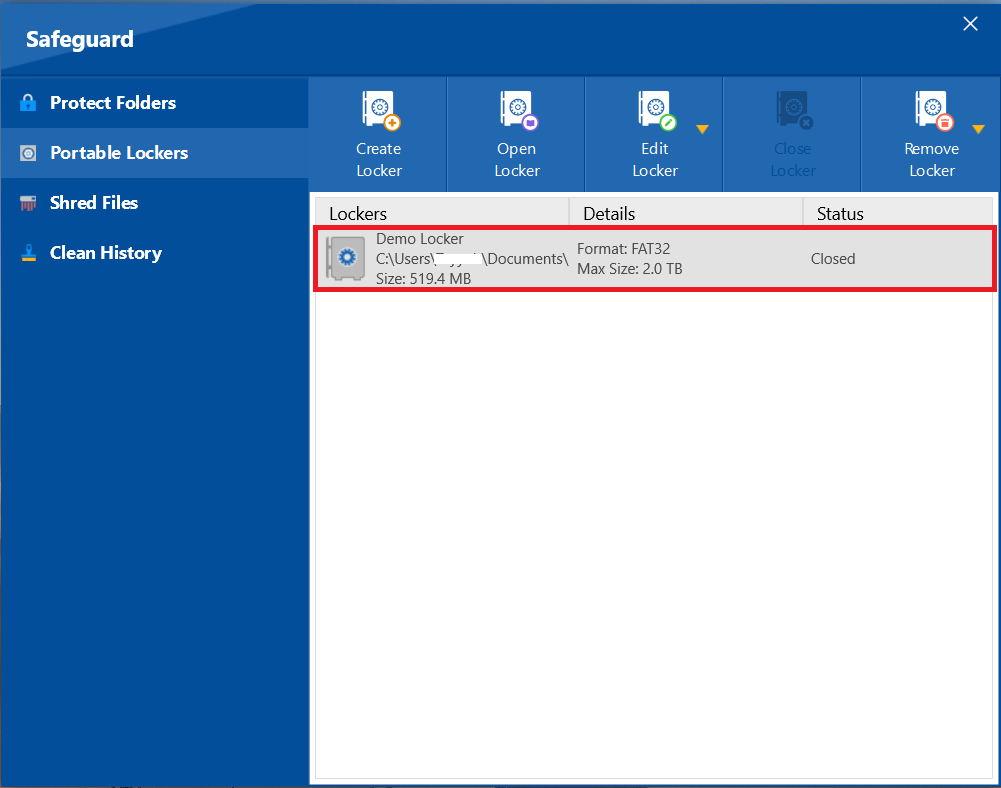The height and width of the screenshot is (788, 1001).
Task: Click the Create Locker label
Action: [x=379, y=160]
